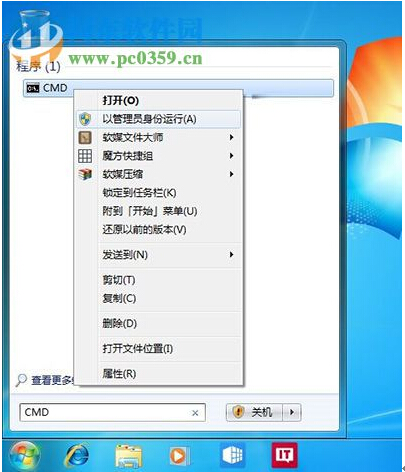Click the Windows Start orb
The image size is (405, 472).
tap(24, 455)
